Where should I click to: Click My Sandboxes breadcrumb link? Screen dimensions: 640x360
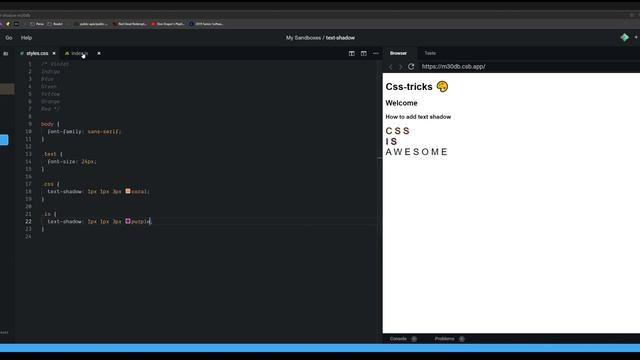tap(303, 38)
